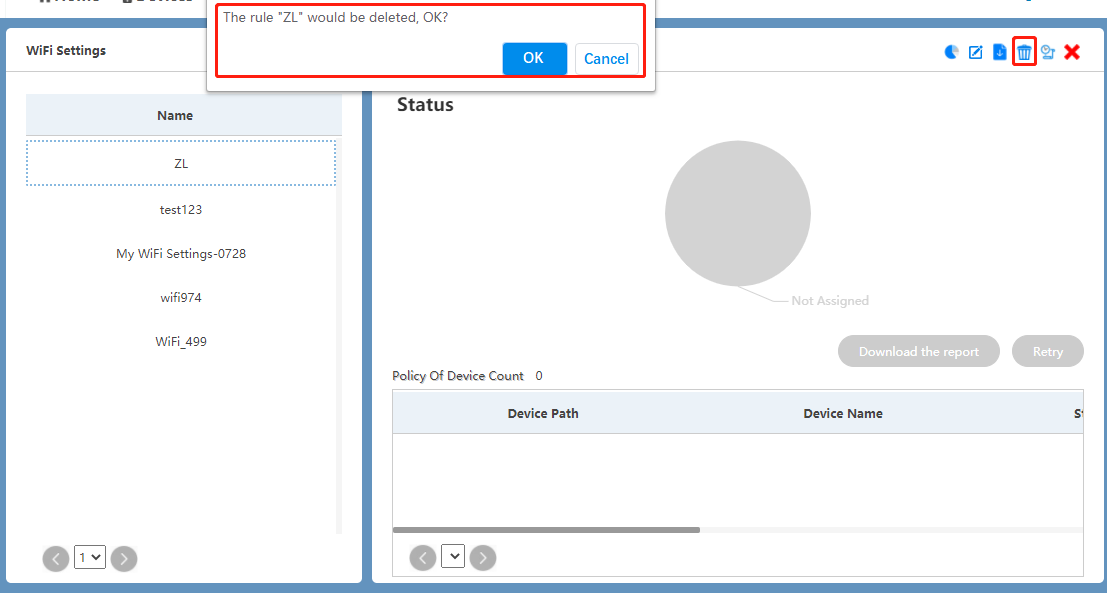Go to previous page in WiFi Settings list
This screenshot has height=594, width=1107.
pyautogui.click(x=56, y=559)
